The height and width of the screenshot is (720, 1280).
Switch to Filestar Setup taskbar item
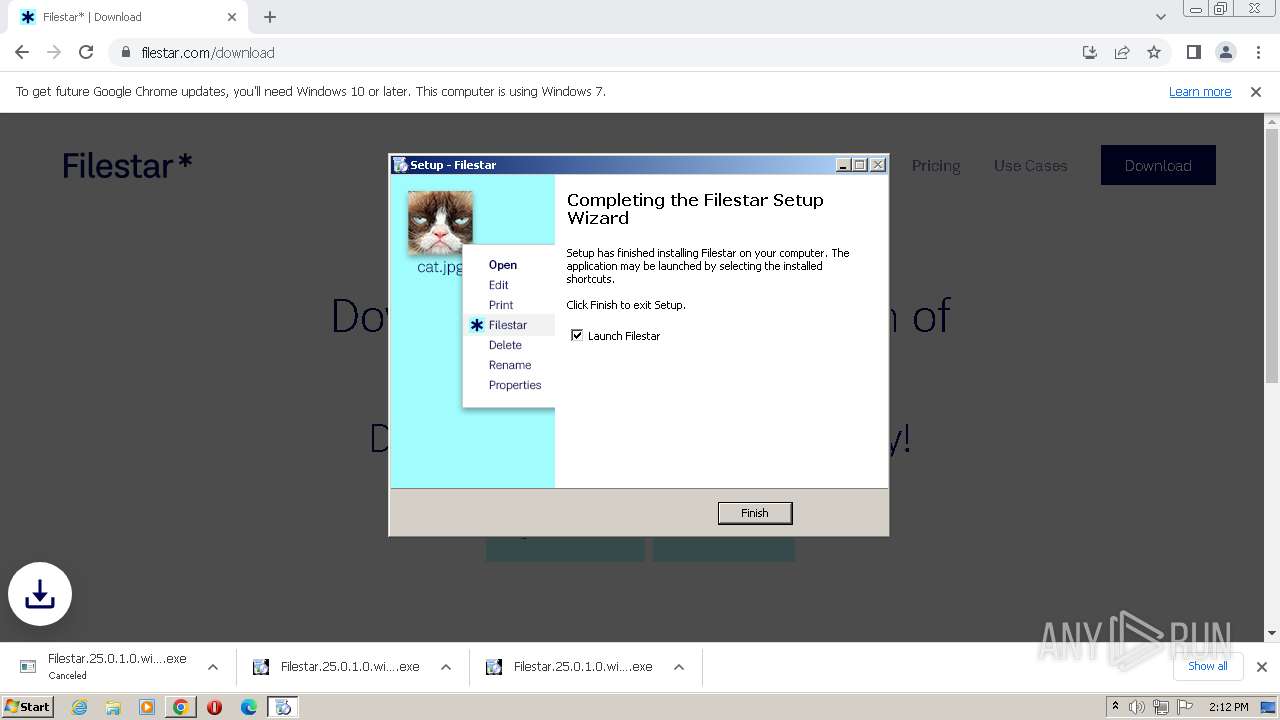[283, 707]
